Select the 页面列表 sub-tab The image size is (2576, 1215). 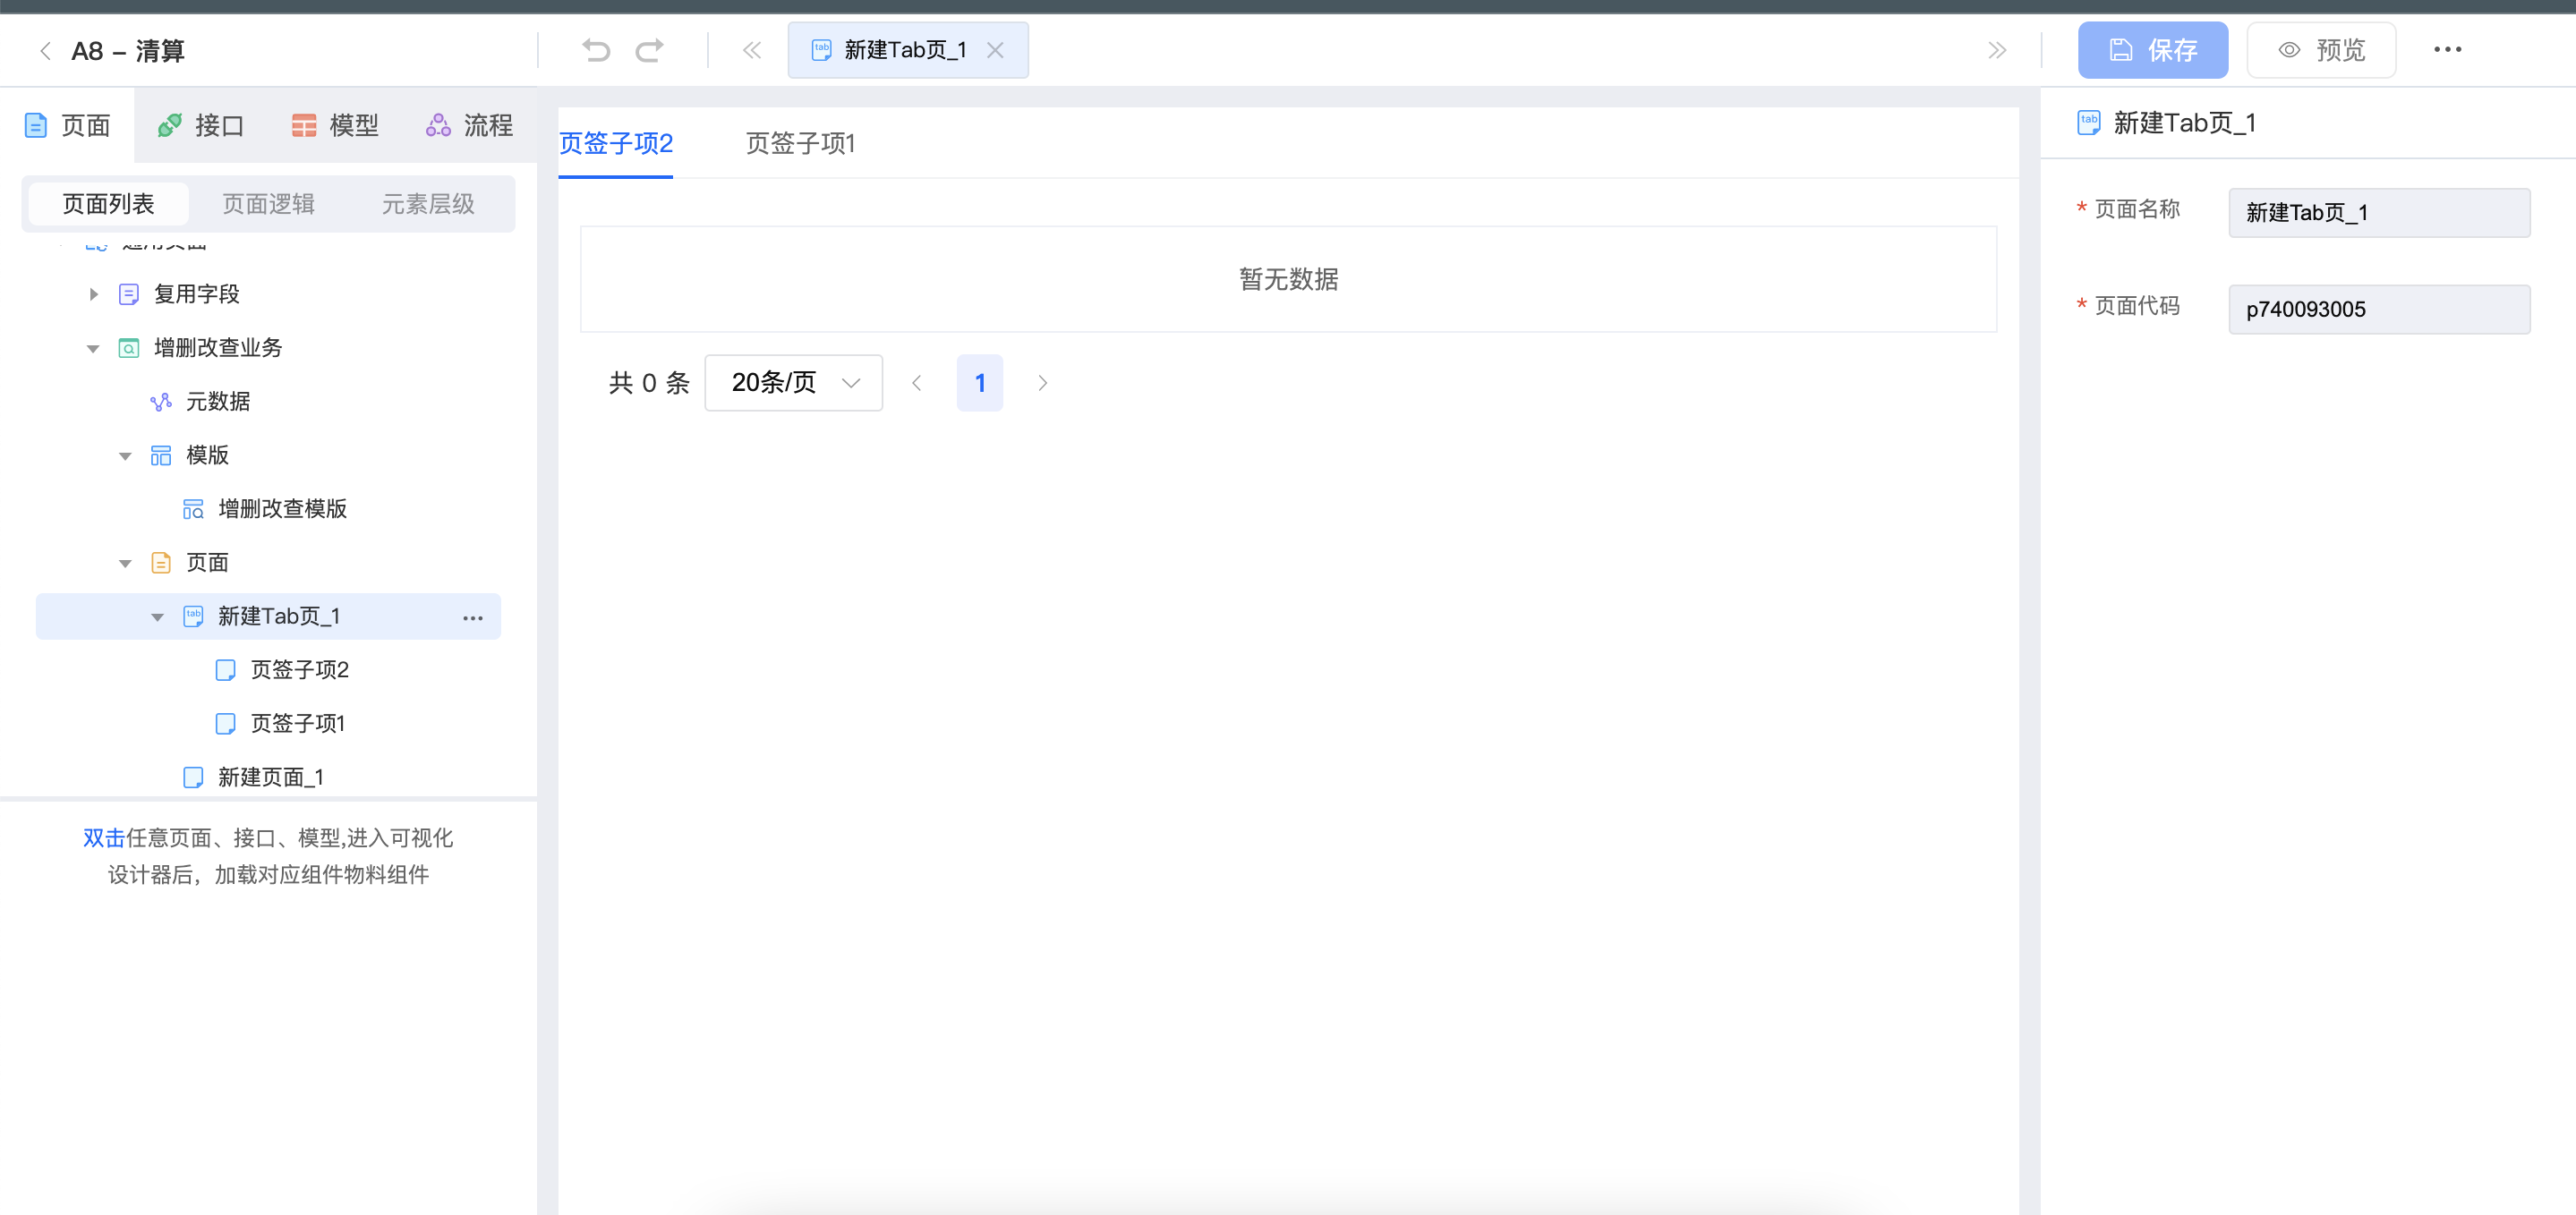click(109, 204)
